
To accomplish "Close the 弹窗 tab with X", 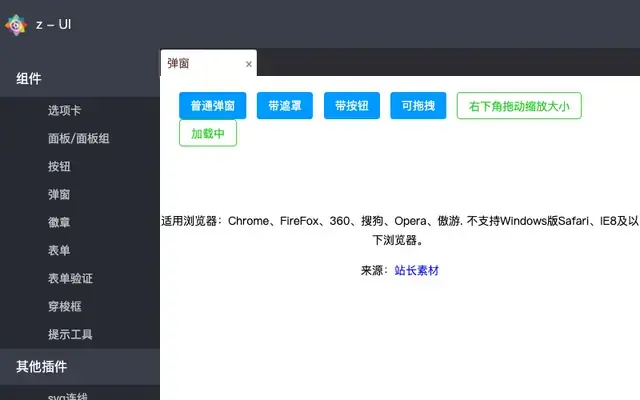I will [x=249, y=64].
